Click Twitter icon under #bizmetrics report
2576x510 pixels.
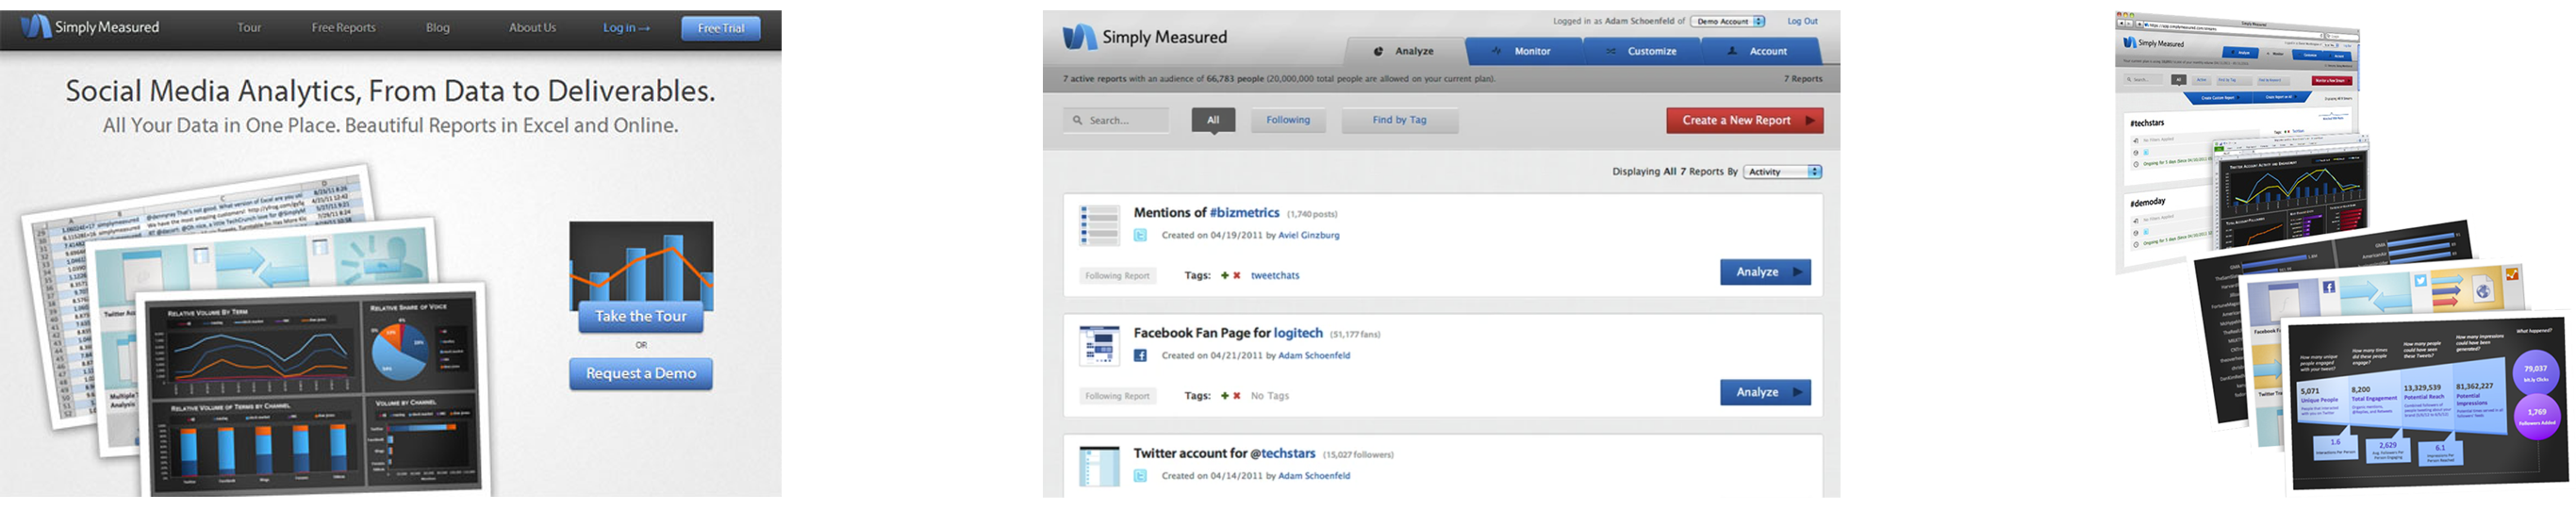(x=1140, y=236)
